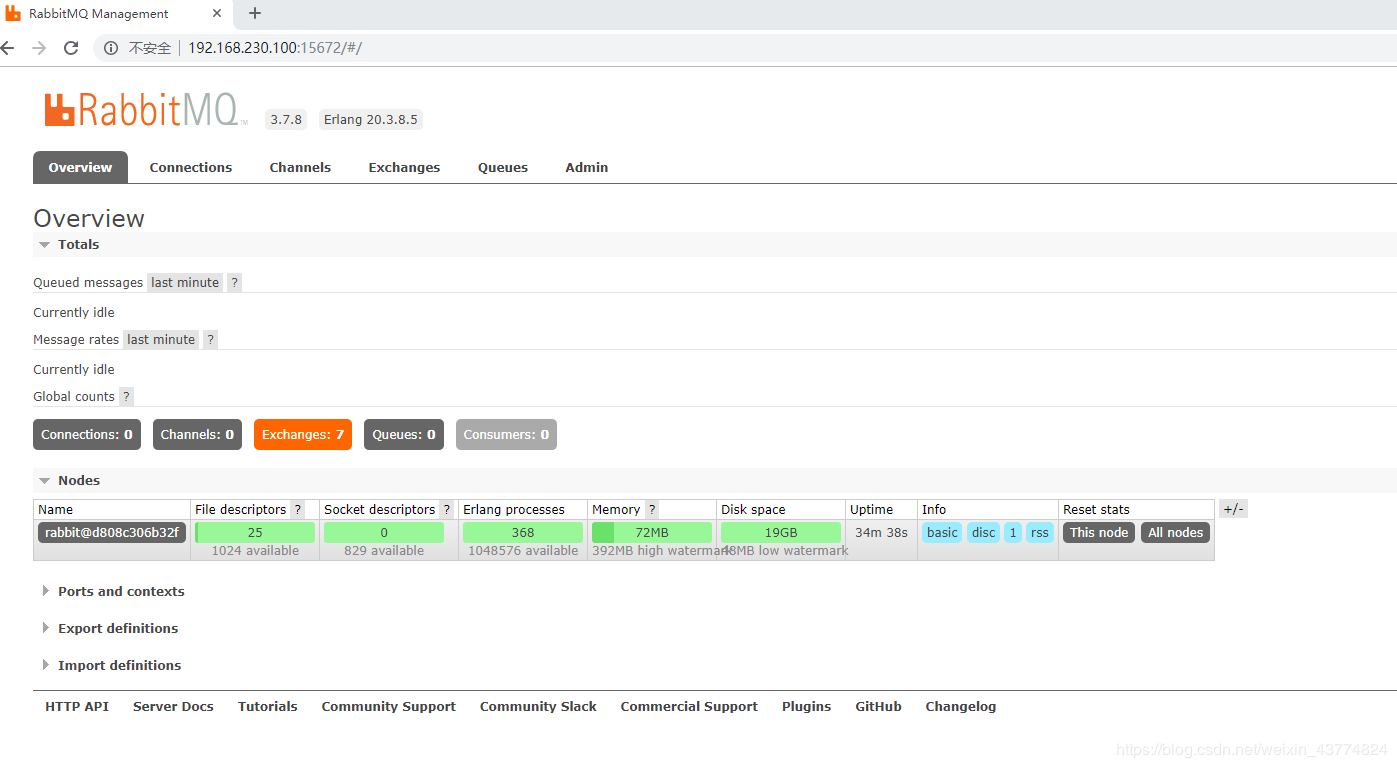Click the Erlang 20.3.8.5 version label
Image resolution: width=1397 pixels, height=768 pixels.
371,120
